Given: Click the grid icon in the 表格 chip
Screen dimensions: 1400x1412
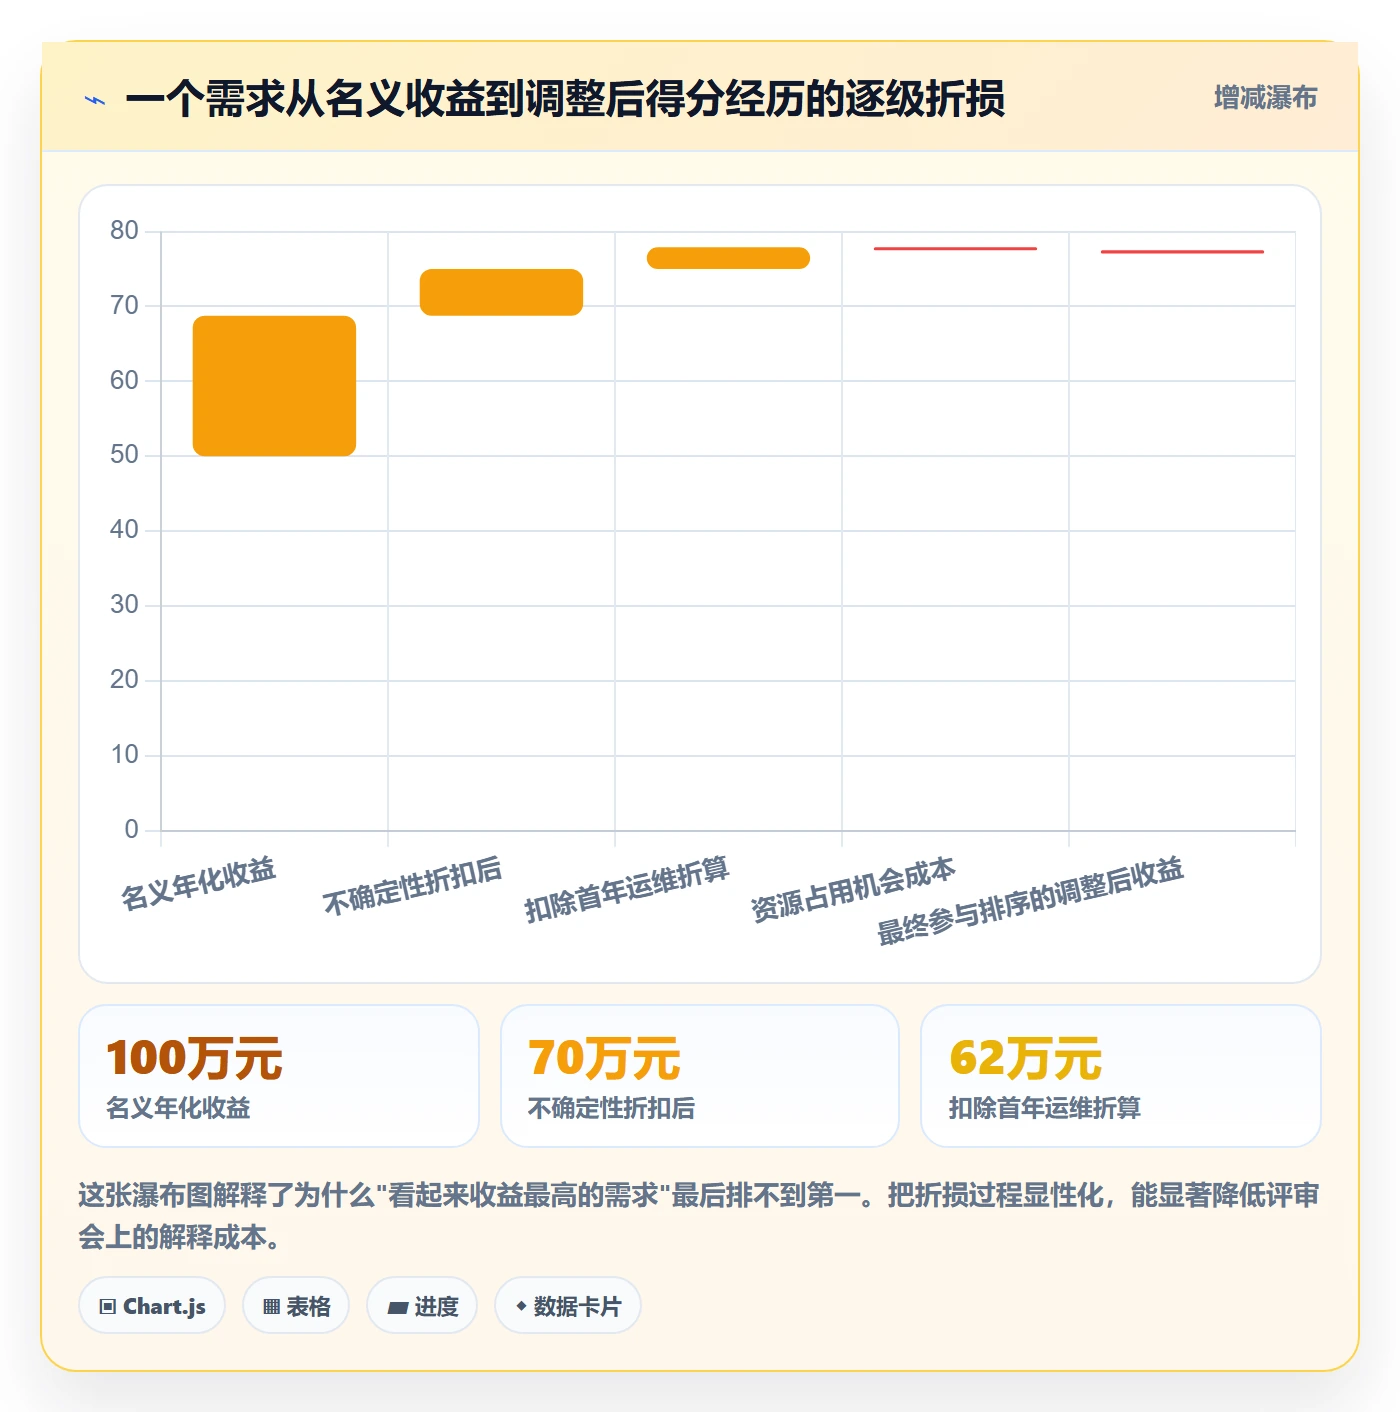Looking at the screenshot, I should pyautogui.click(x=271, y=1306).
